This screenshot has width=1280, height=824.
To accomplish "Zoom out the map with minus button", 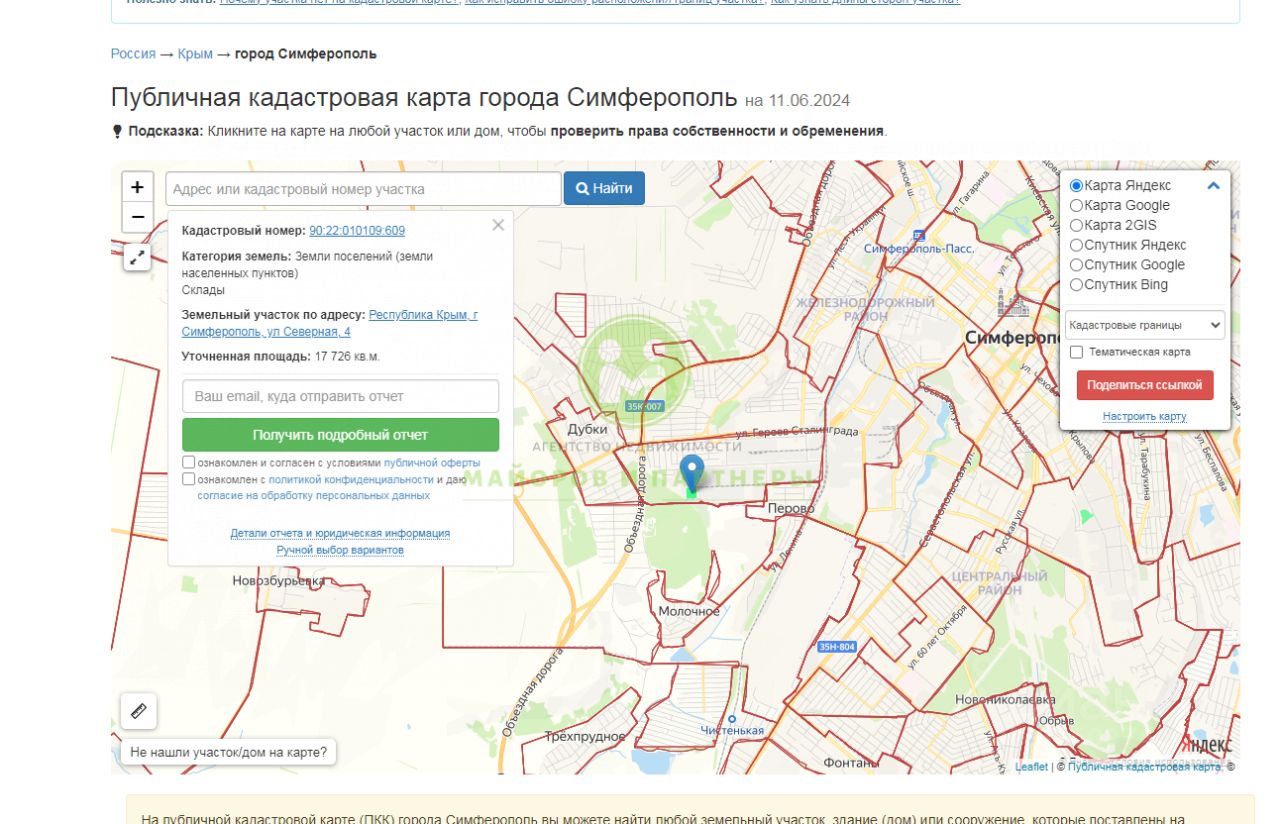I will coord(137,217).
